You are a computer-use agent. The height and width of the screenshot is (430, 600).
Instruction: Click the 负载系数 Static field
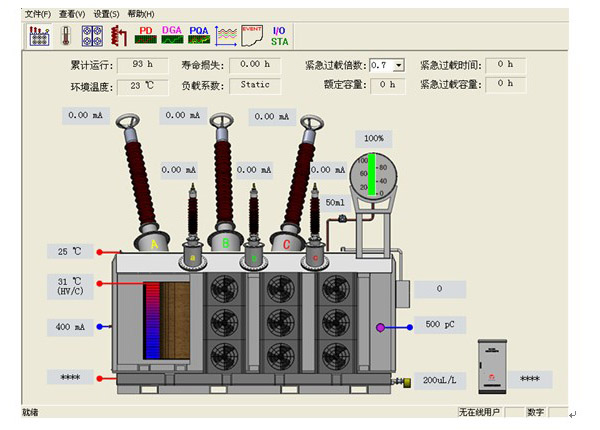[x=254, y=85]
